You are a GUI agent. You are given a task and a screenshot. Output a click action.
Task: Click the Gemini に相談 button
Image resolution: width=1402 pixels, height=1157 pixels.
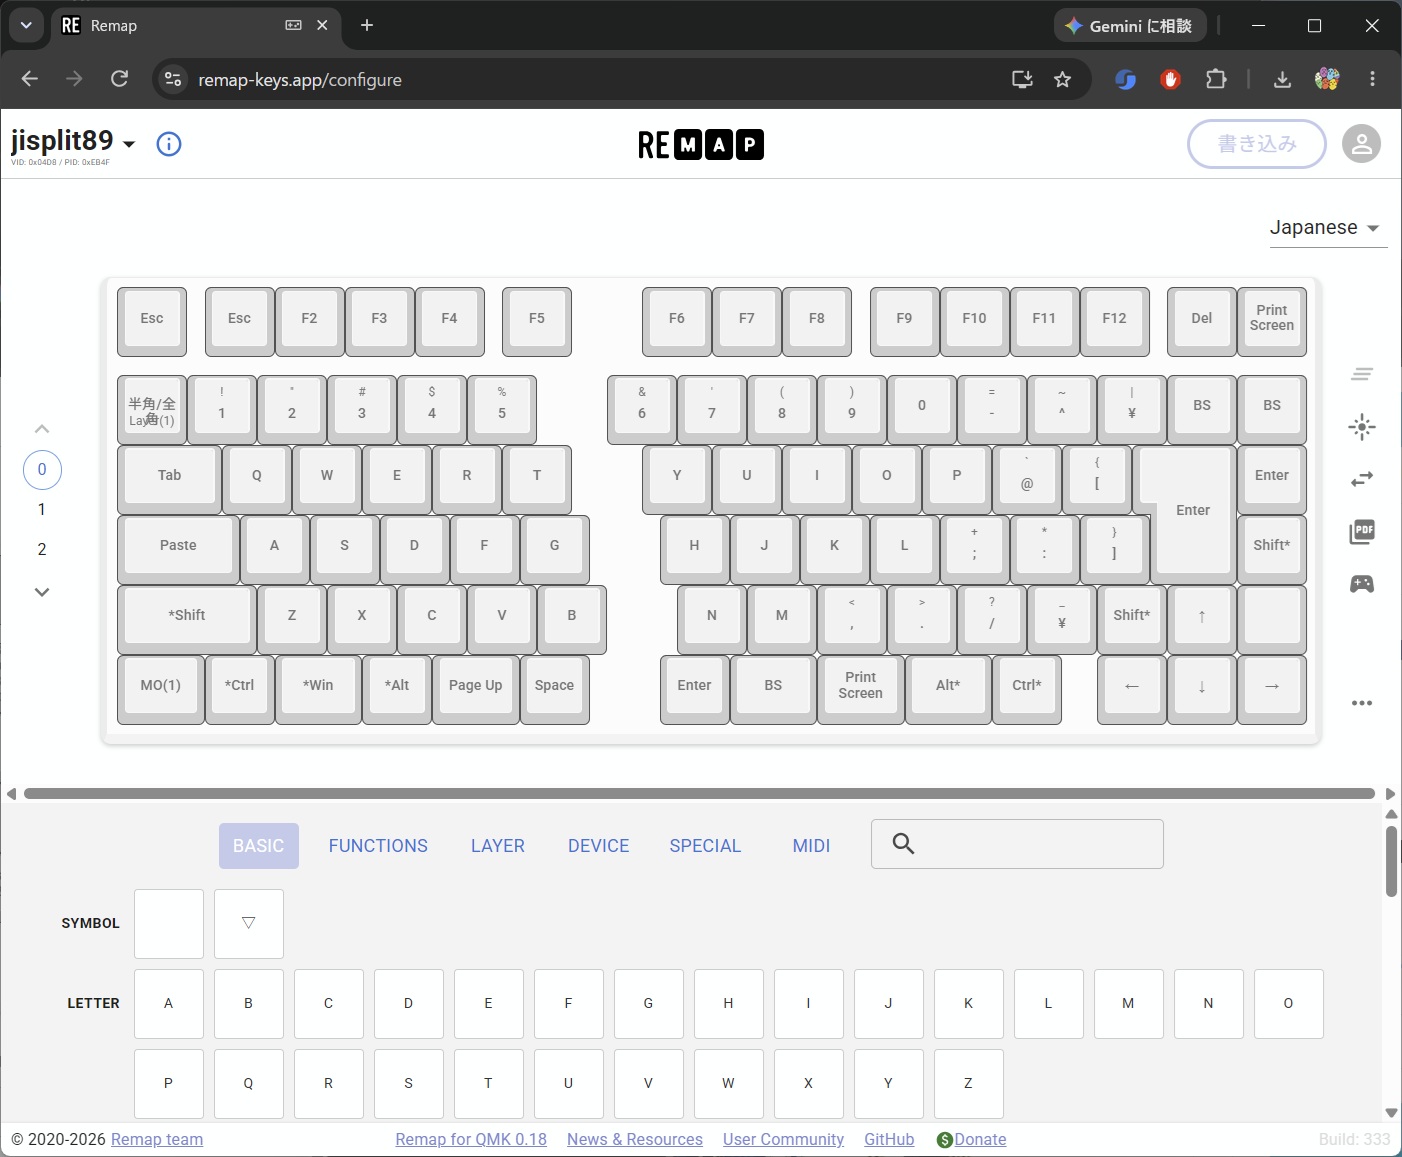click(1129, 26)
